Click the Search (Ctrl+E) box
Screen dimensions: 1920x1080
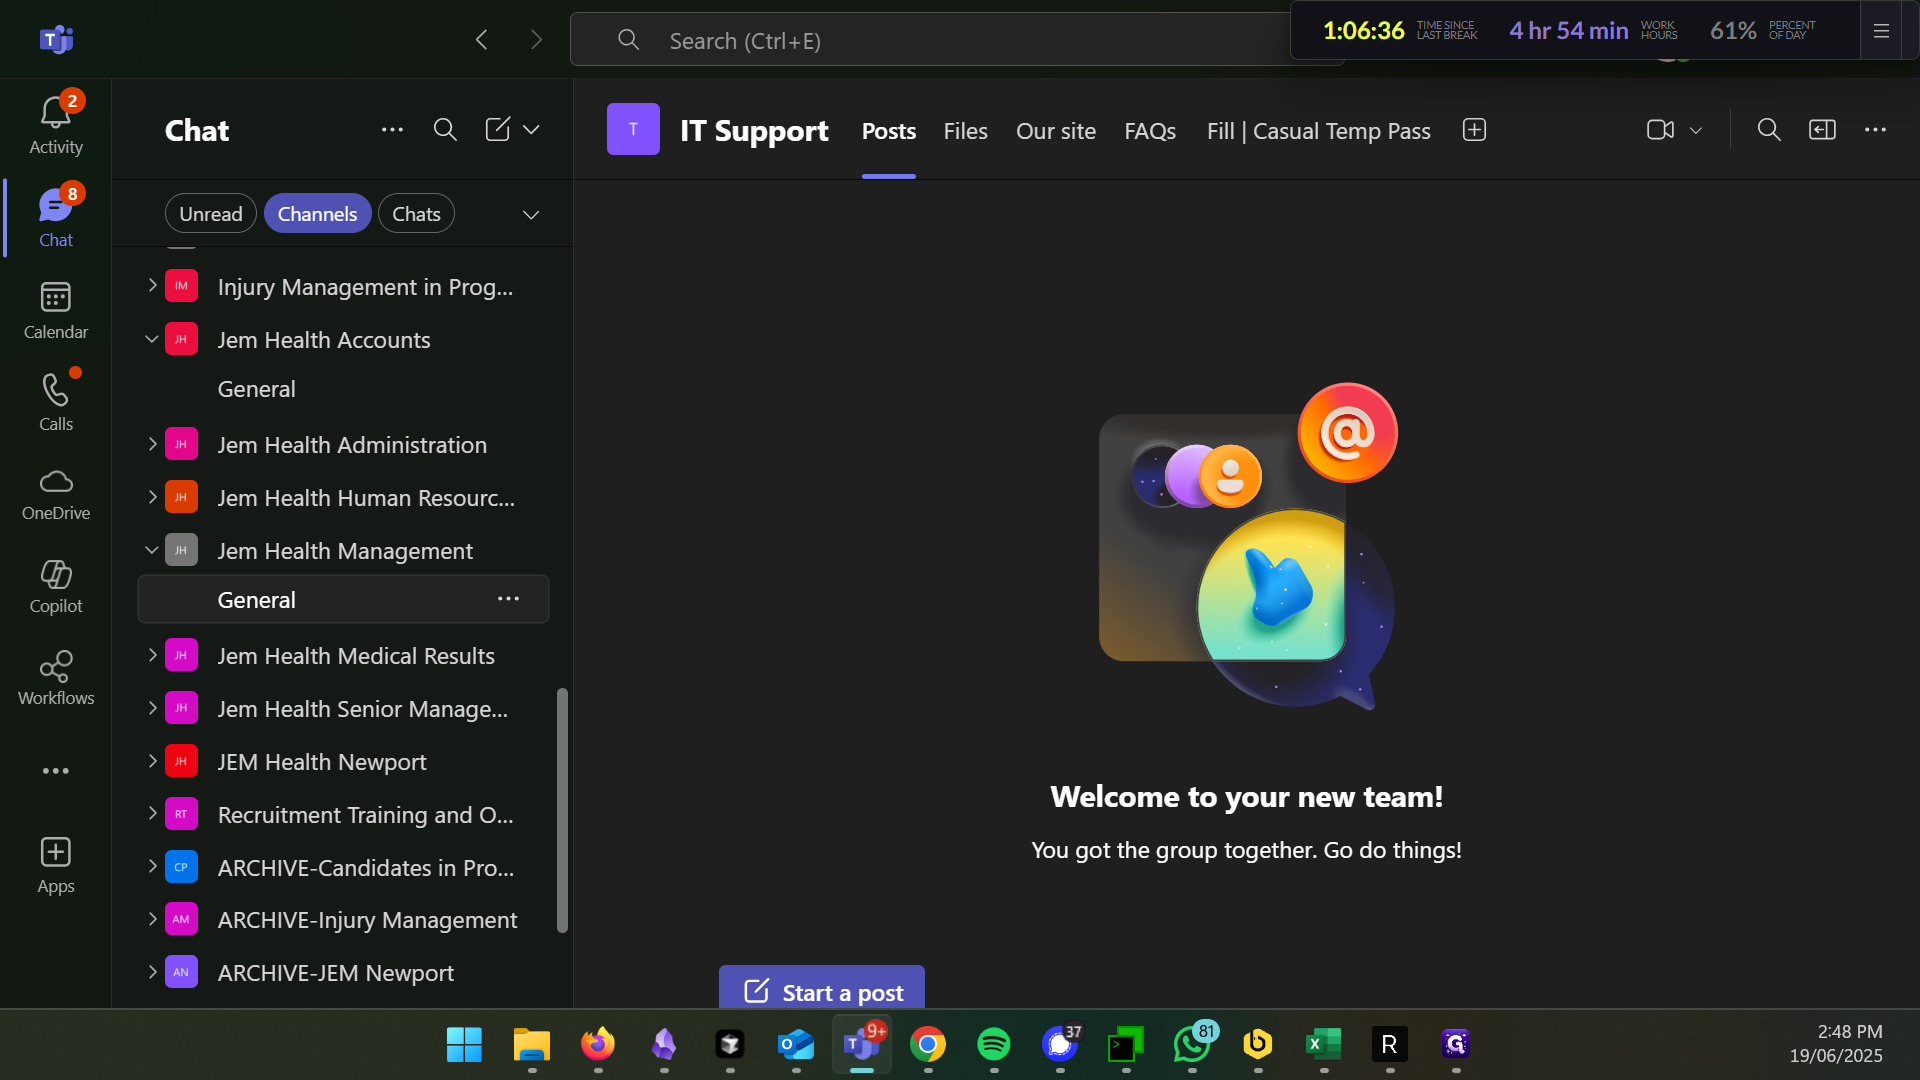point(930,40)
